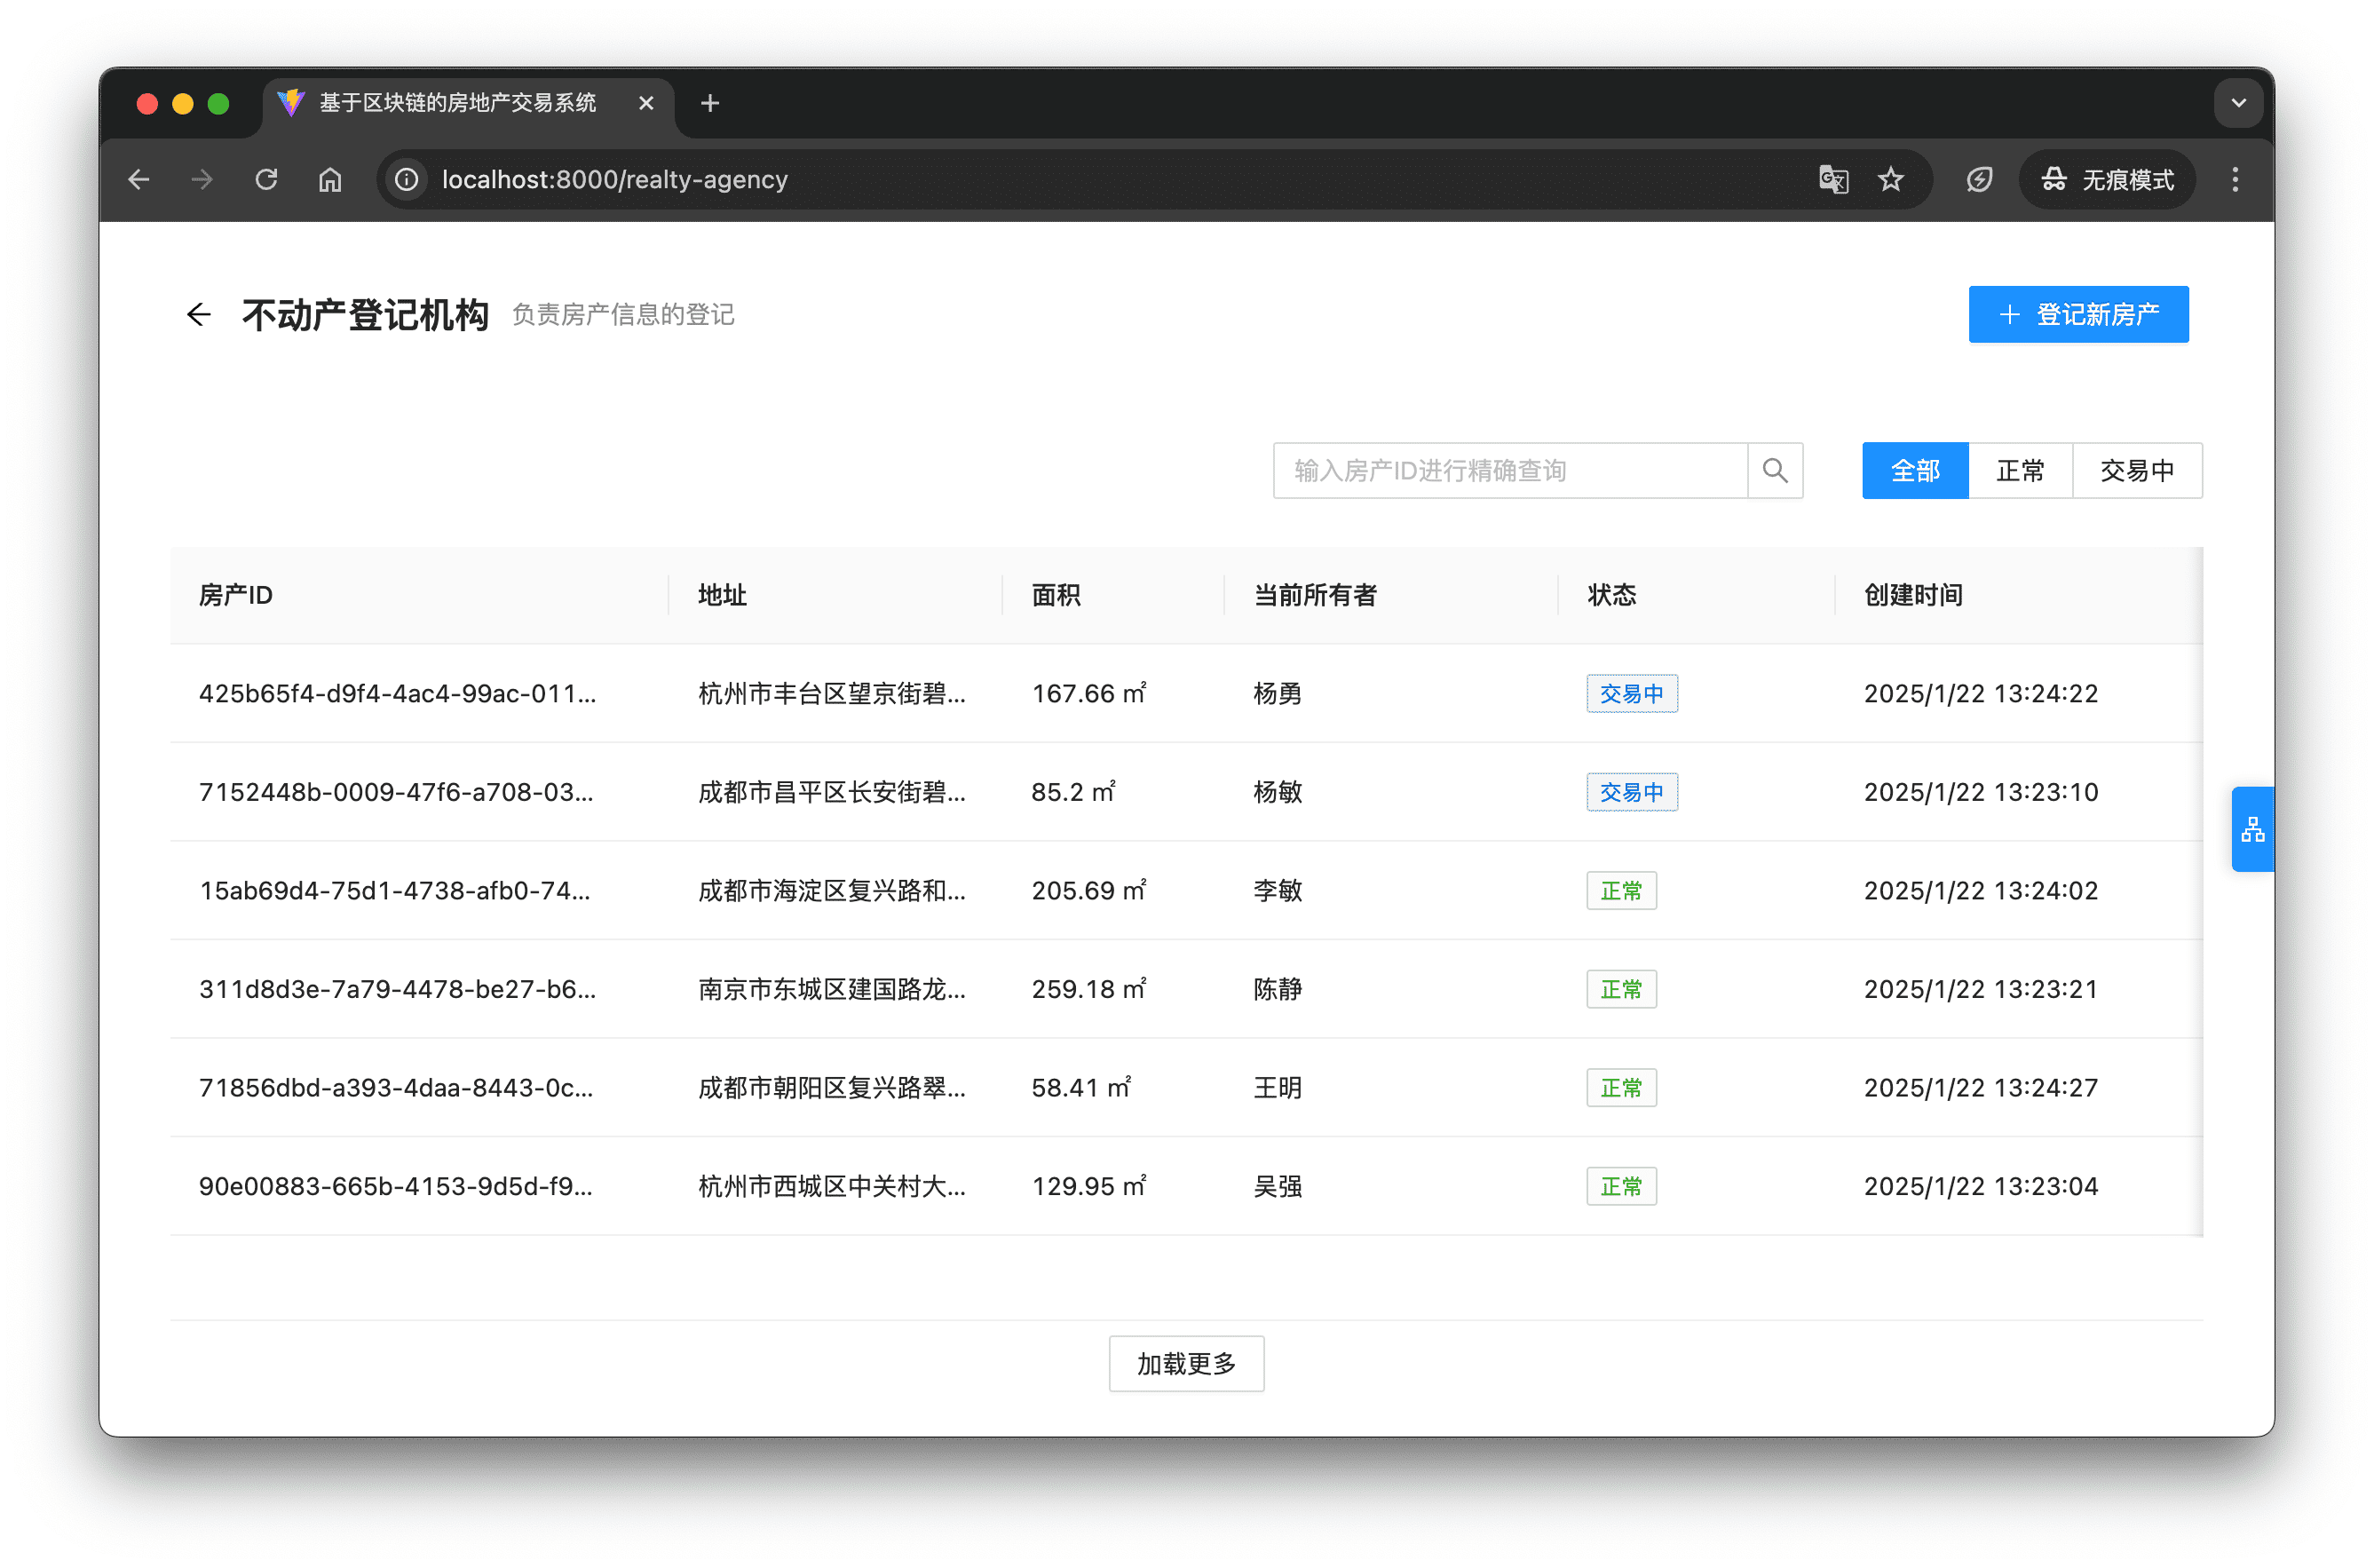Click the 无痕模式 incognito indicator
The image size is (2374, 1568).
(x=2107, y=180)
